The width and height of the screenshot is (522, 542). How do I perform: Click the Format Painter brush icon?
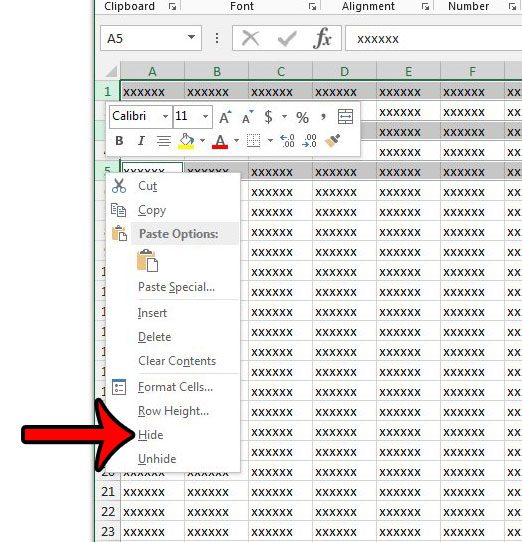coord(332,141)
